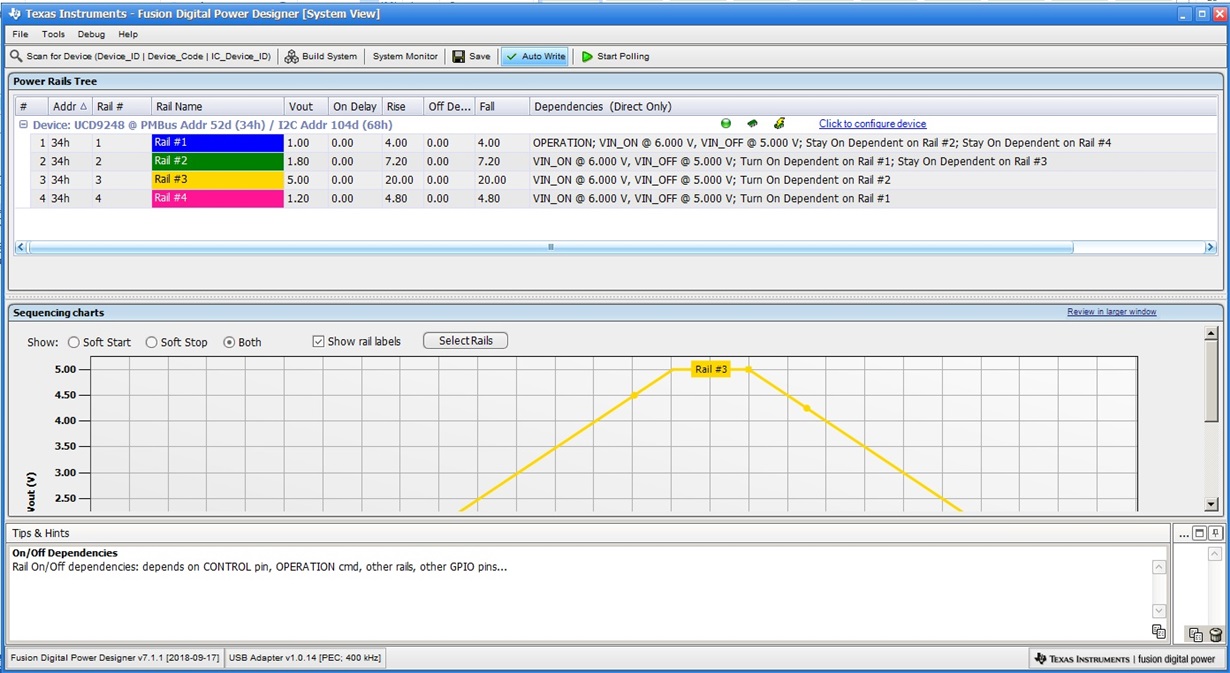The height and width of the screenshot is (673, 1230).
Task: Sort by the Addr column header
Action: coord(68,106)
